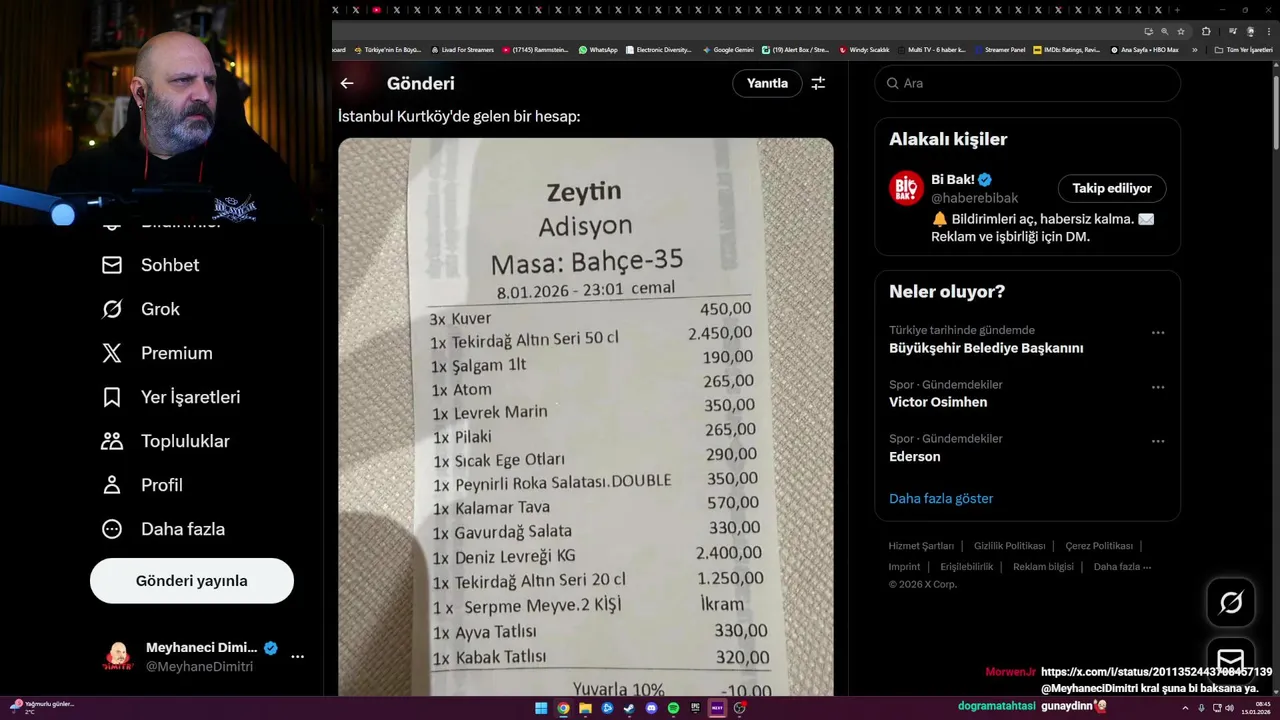1280x720 pixels.
Task: Open the Imprint footer link
Action: pyautogui.click(x=904, y=566)
